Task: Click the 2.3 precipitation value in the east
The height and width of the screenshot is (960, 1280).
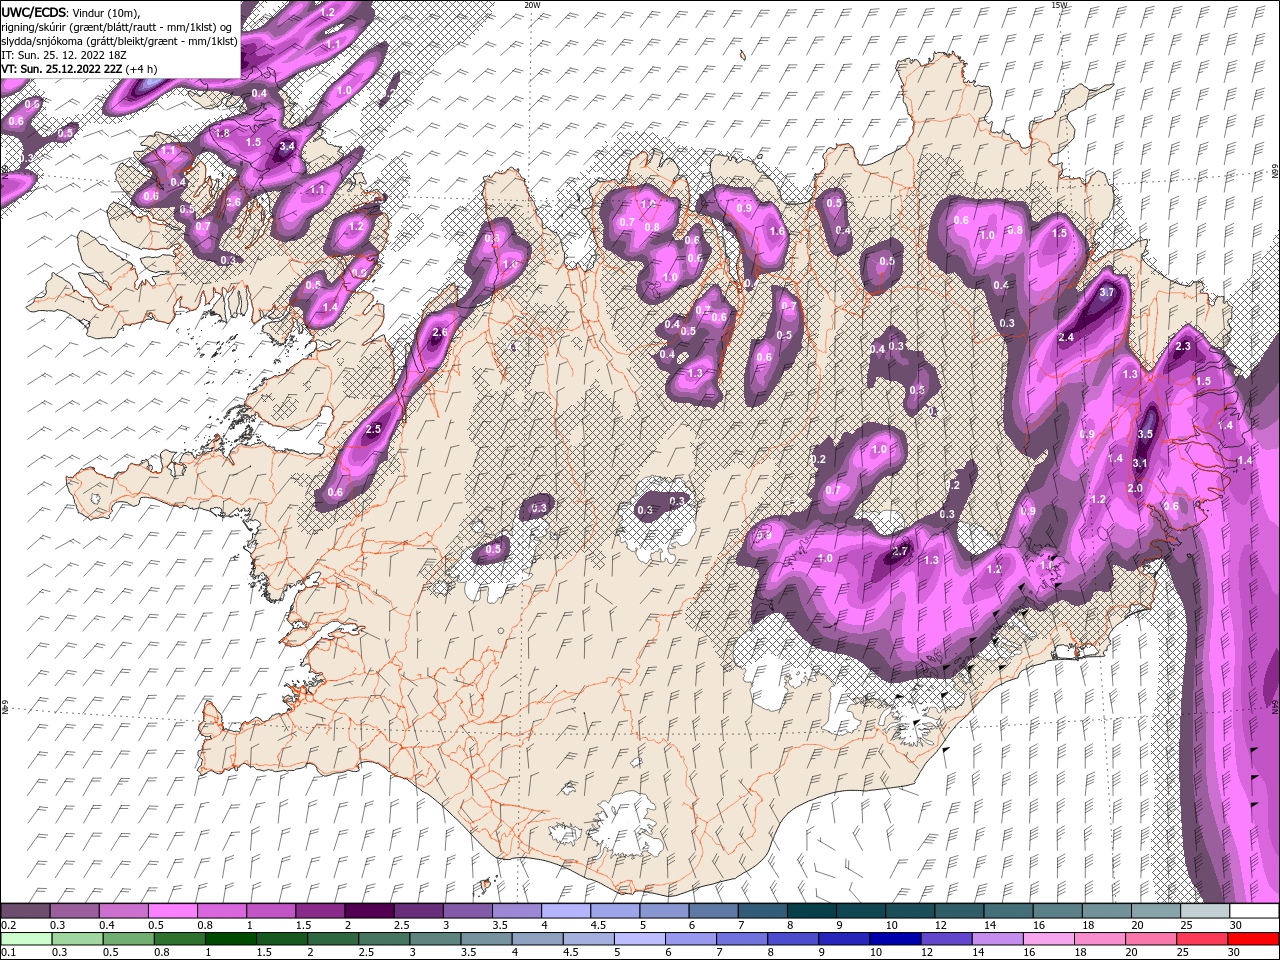Action: pos(1183,346)
